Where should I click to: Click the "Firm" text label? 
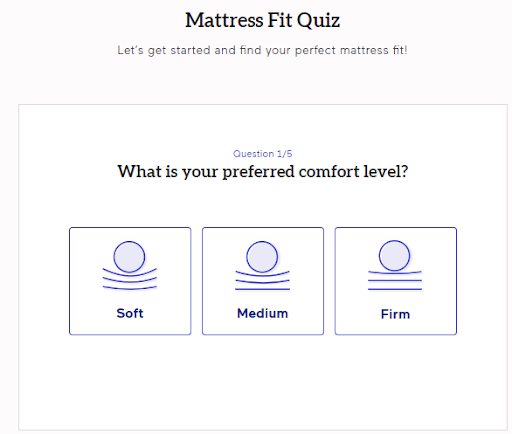pos(395,314)
